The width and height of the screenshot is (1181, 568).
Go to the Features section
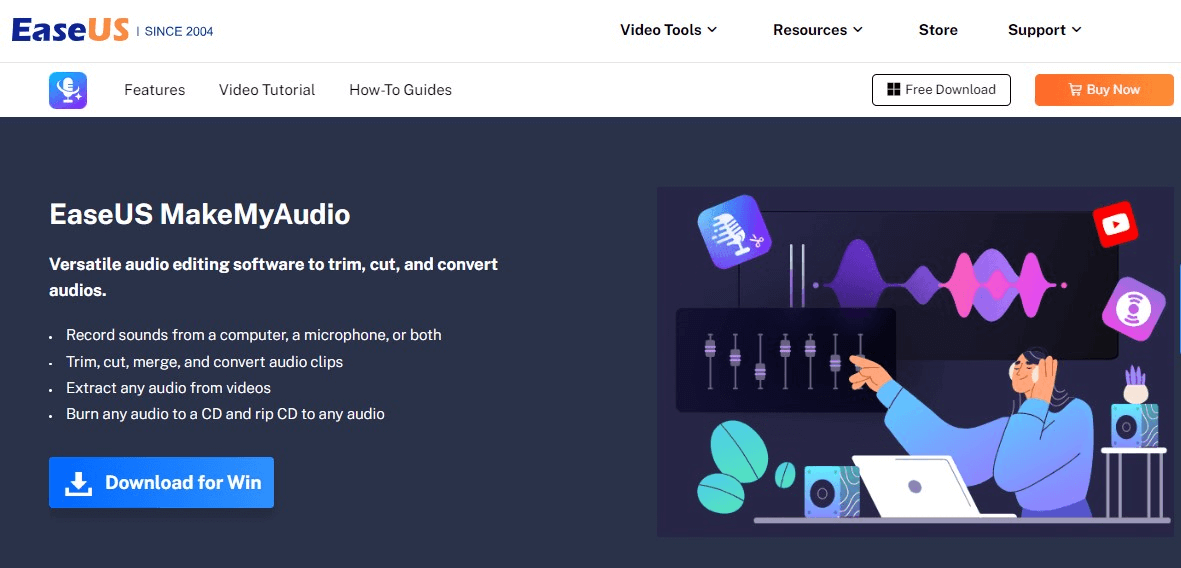coord(154,90)
